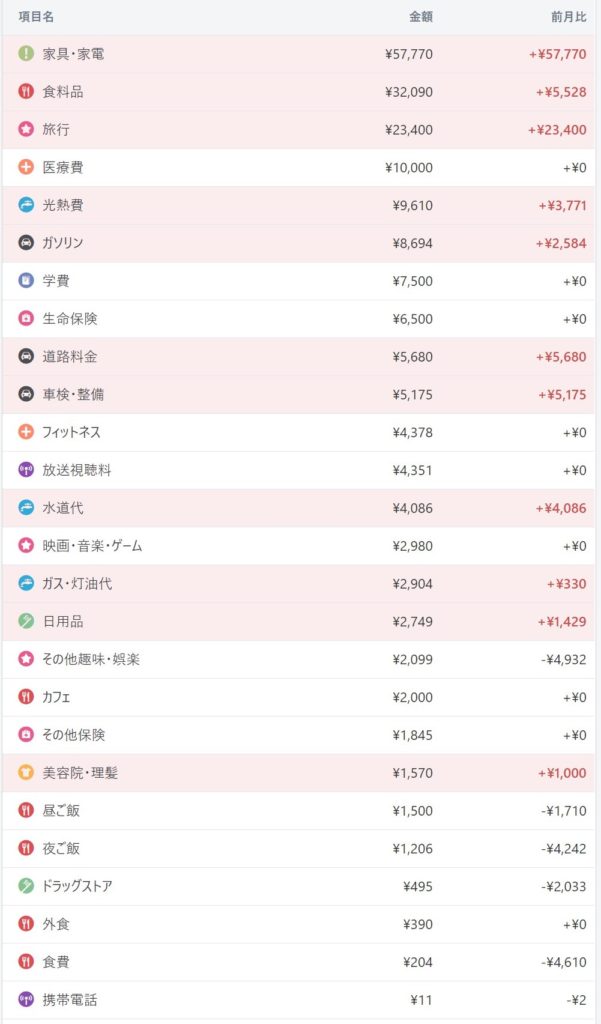Click the 放送視聴料 antenna icon
Viewport: 601px width, 1024px height.
point(26,470)
